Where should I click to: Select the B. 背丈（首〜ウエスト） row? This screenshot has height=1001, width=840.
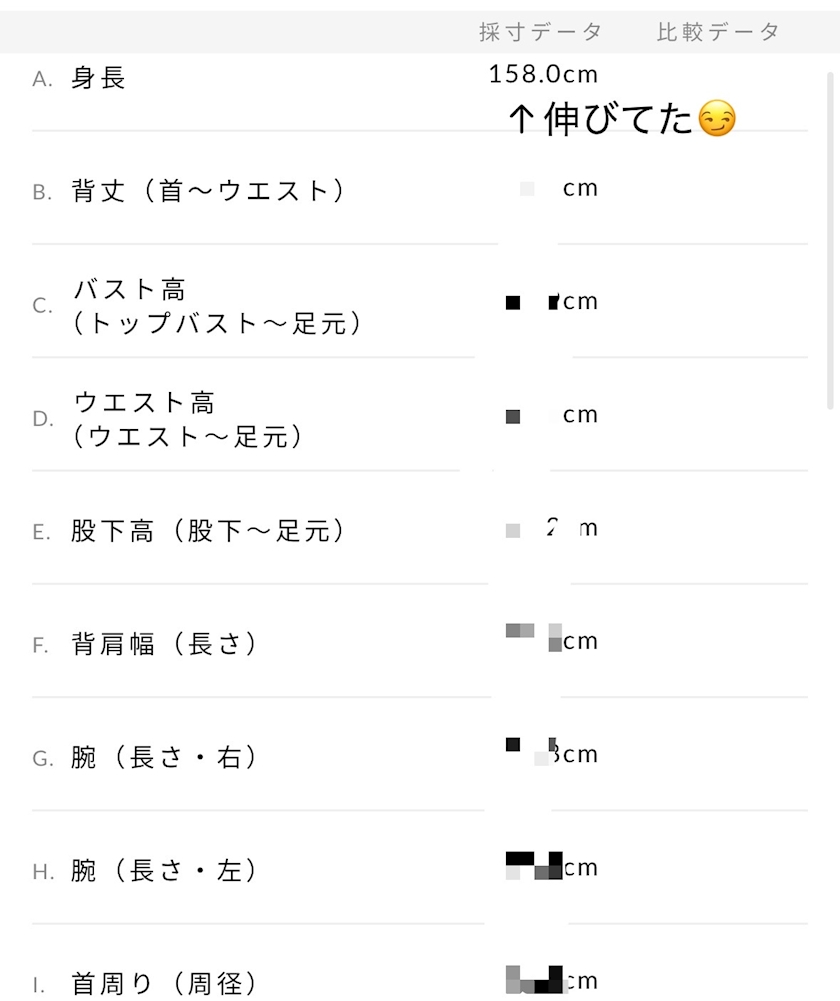(x=208, y=191)
